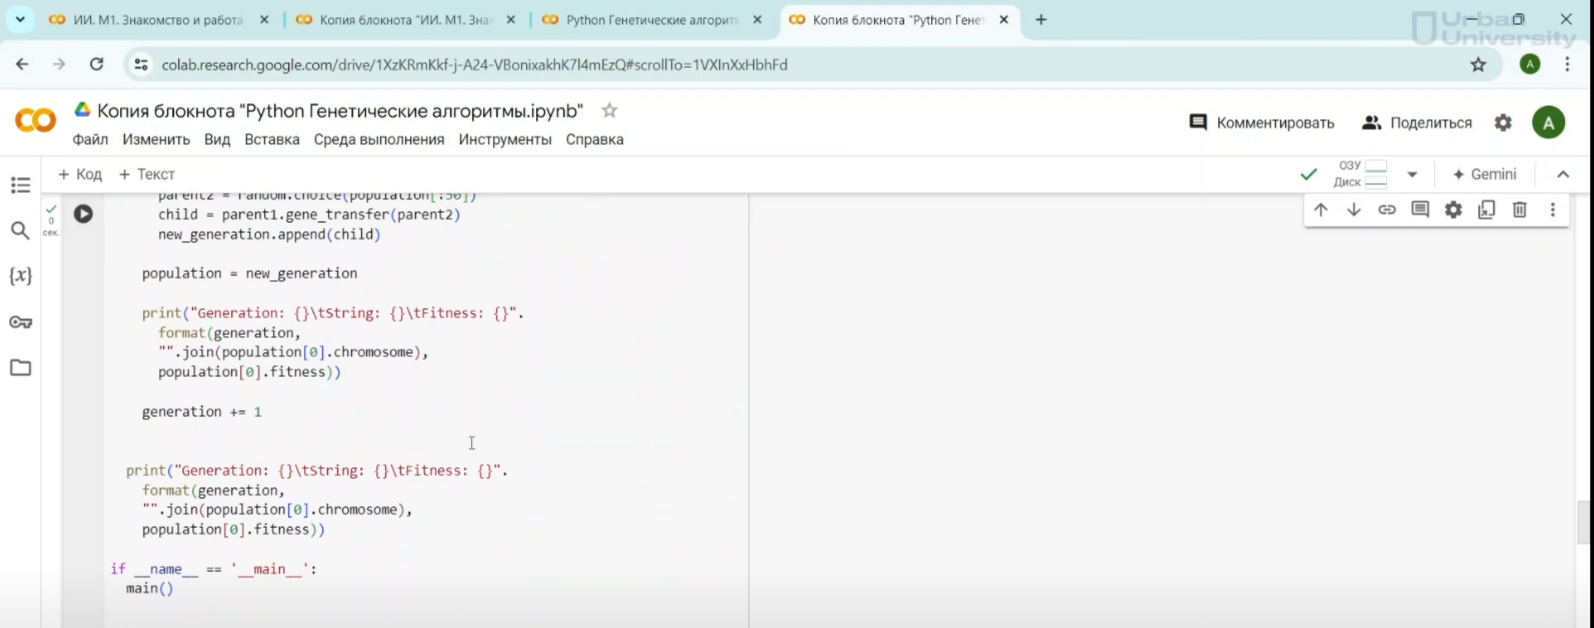The image size is (1594, 628).
Task: Open the search panel in sidebar
Action: click(20, 231)
